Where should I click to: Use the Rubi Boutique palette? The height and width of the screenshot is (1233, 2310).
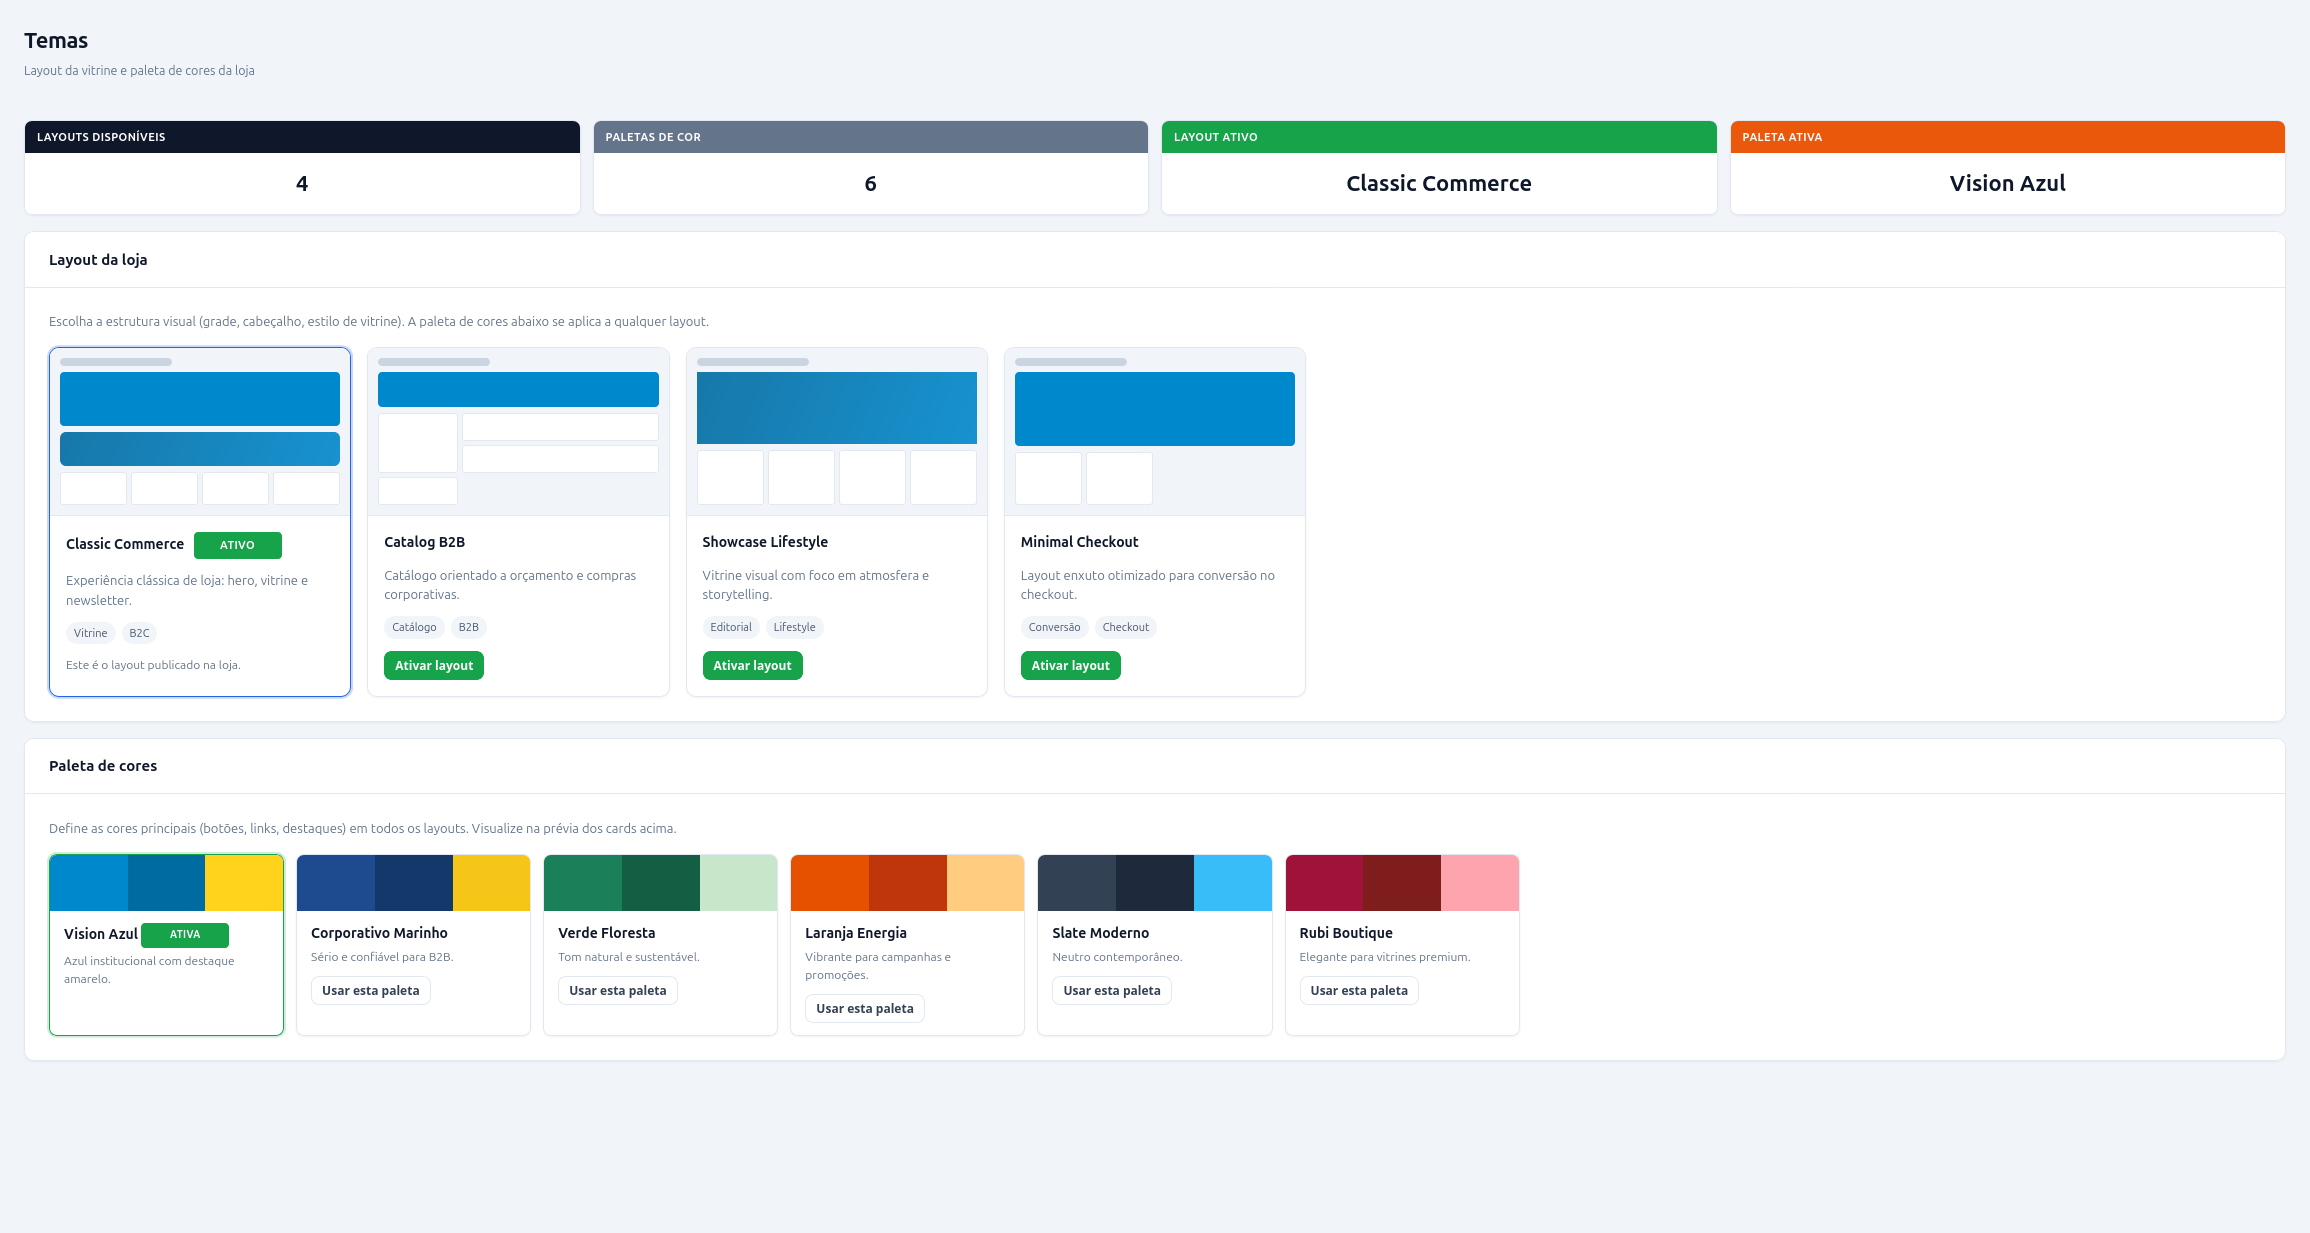click(x=1359, y=991)
